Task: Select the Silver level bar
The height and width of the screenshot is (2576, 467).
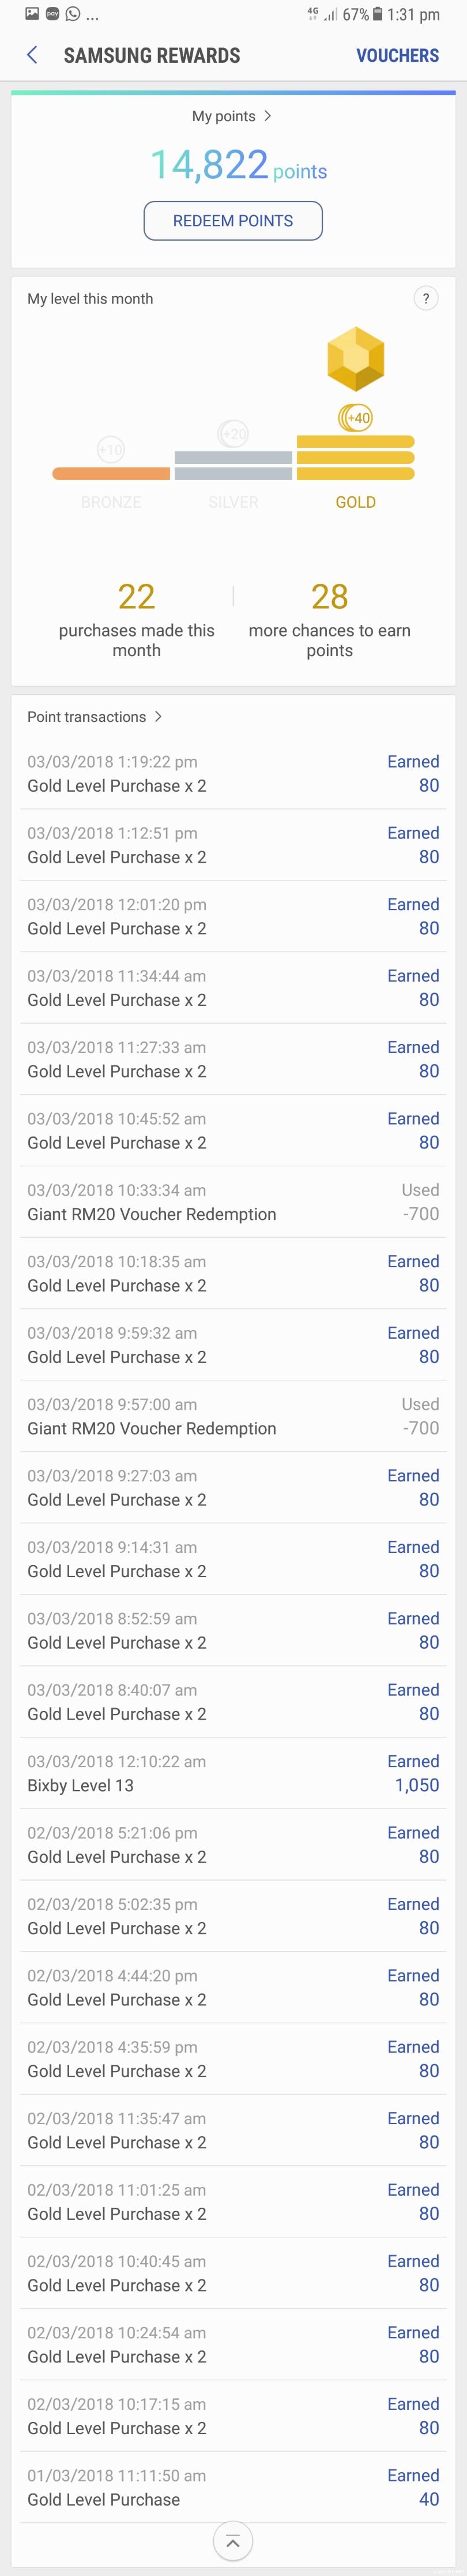Action: pyautogui.click(x=233, y=466)
